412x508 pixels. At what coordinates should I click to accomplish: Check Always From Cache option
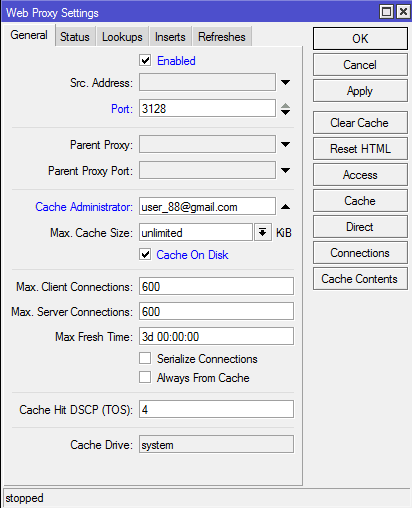145,378
